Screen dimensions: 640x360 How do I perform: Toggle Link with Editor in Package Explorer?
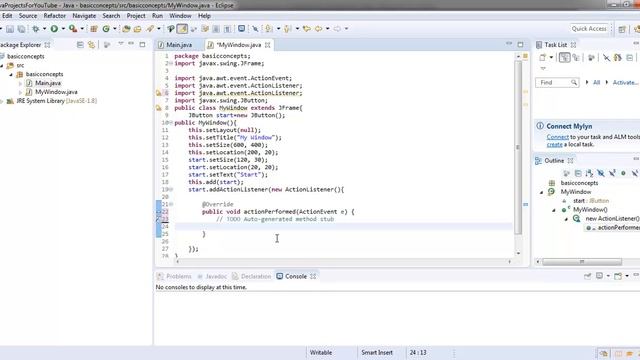(91, 44)
